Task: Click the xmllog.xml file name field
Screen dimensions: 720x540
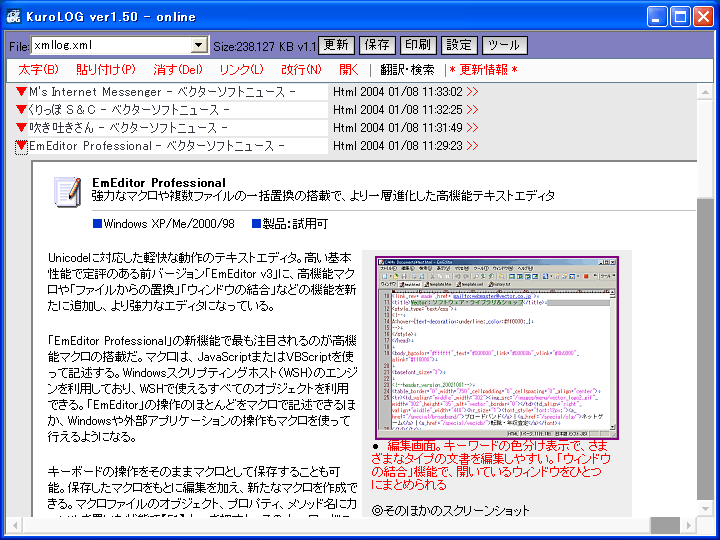Action: point(111,45)
